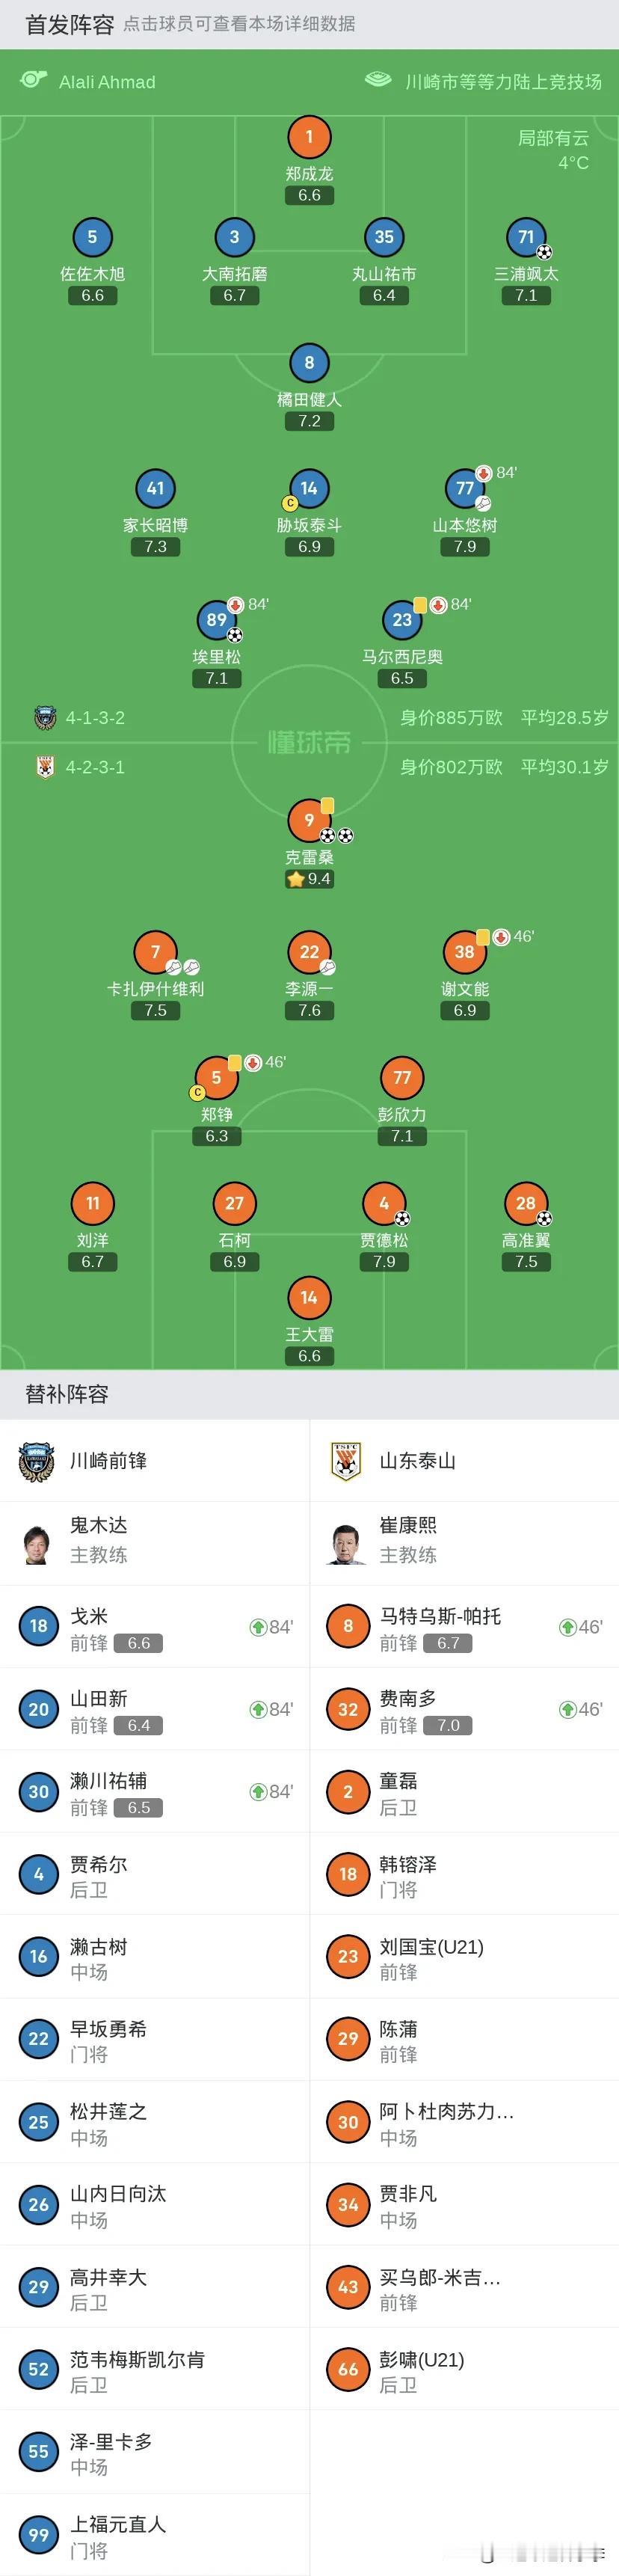This screenshot has width=619, height=2576.
Task: Open 王大雷 number 14 goalkeeper icon
Action: pyautogui.click(x=309, y=1298)
